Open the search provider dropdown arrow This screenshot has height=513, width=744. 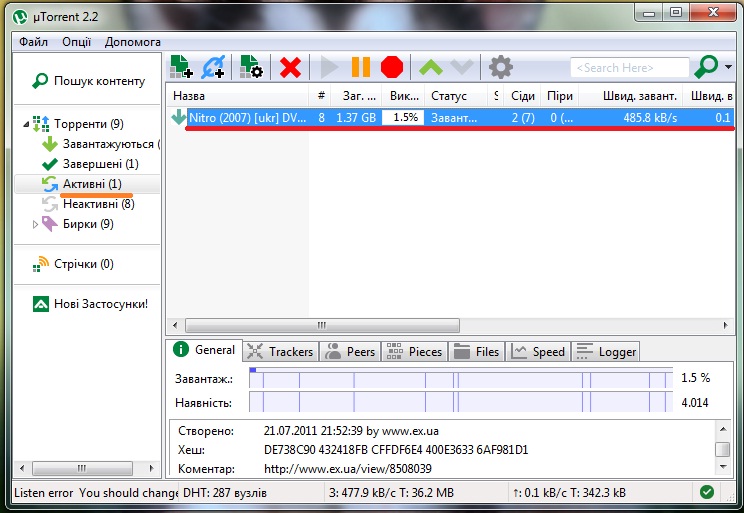click(x=728, y=67)
